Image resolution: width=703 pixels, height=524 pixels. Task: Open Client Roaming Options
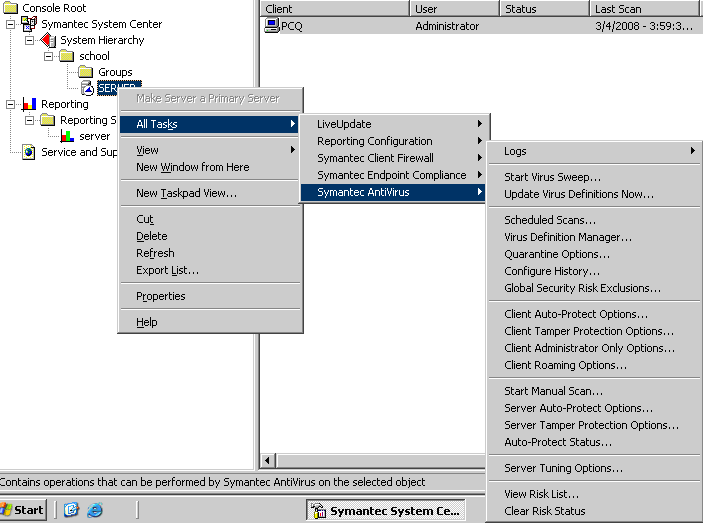[594, 365]
